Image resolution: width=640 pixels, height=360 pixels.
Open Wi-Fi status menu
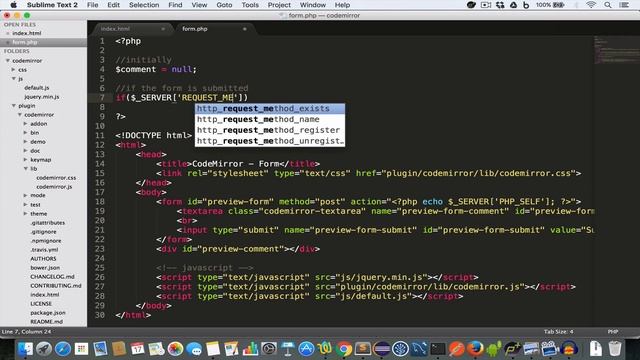click(x=591, y=5)
